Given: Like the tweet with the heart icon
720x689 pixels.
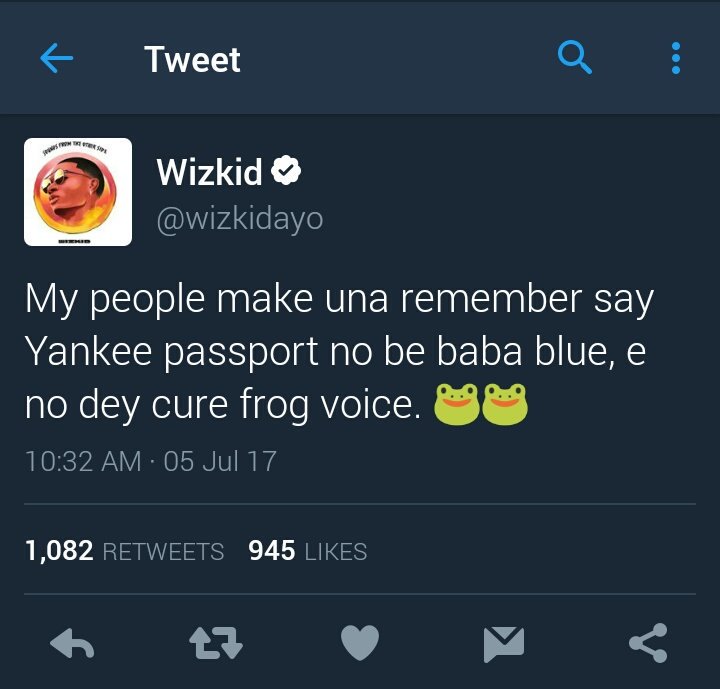Looking at the screenshot, I should (360, 643).
